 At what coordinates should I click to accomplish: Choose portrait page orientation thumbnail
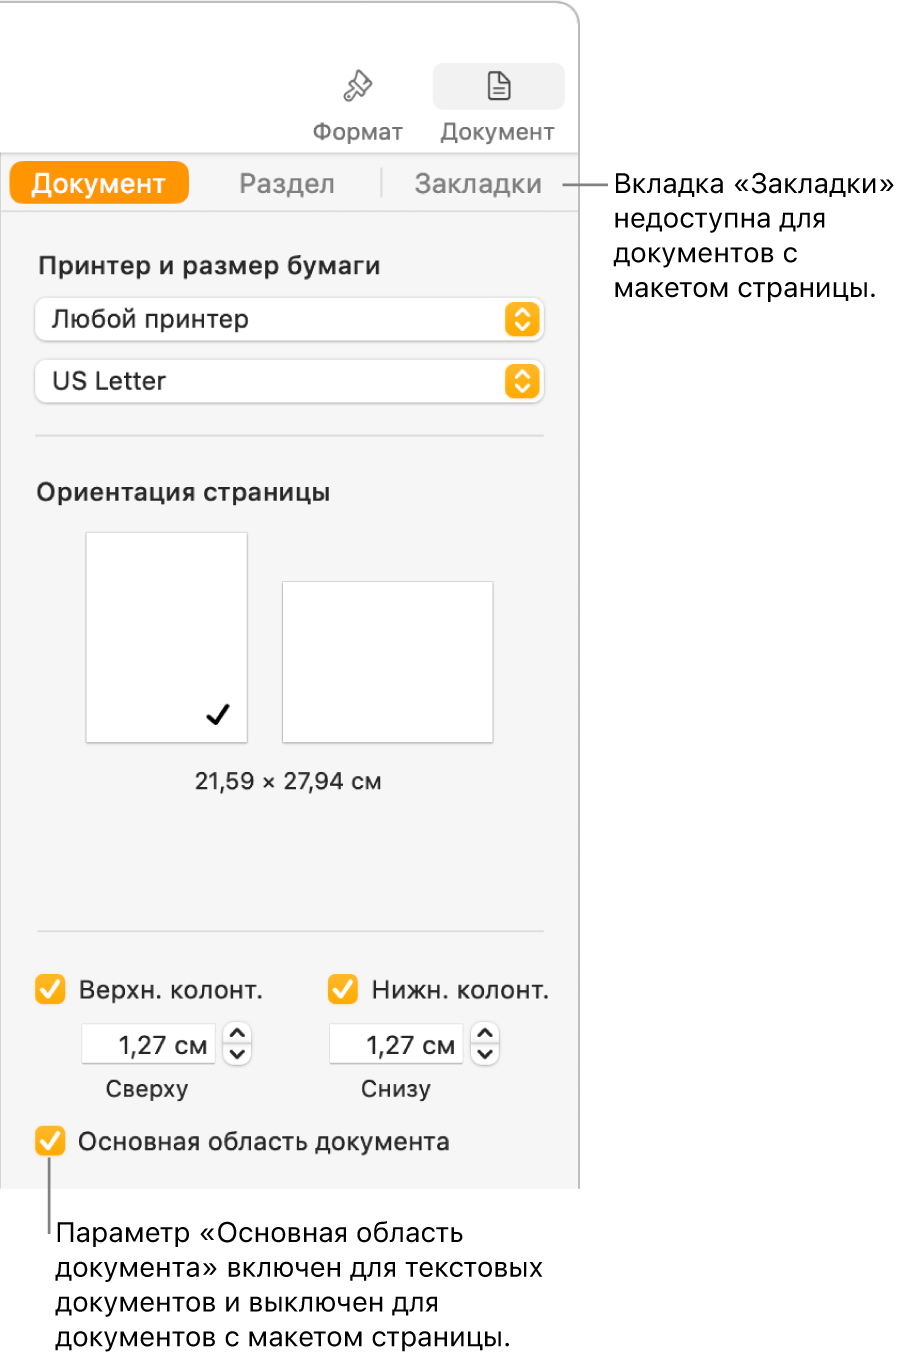click(x=167, y=638)
